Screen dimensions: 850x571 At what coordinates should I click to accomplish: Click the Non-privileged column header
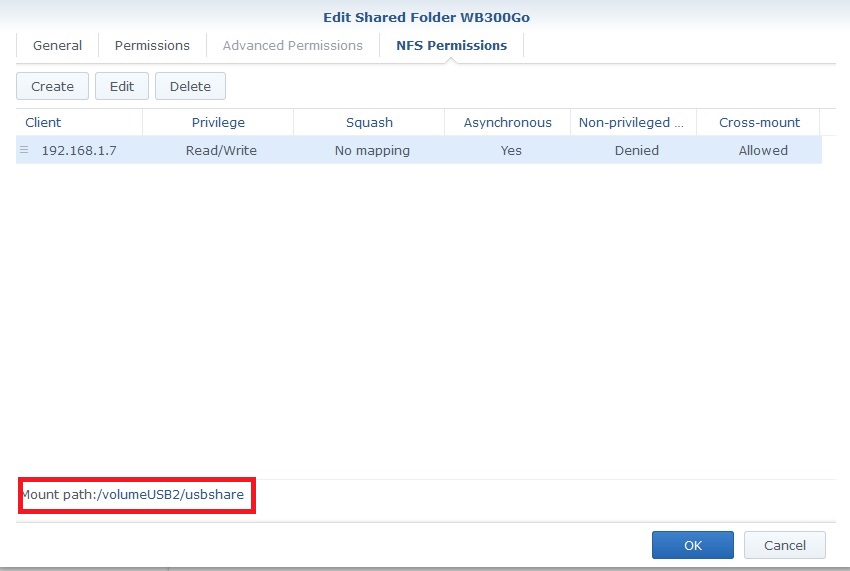point(631,122)
